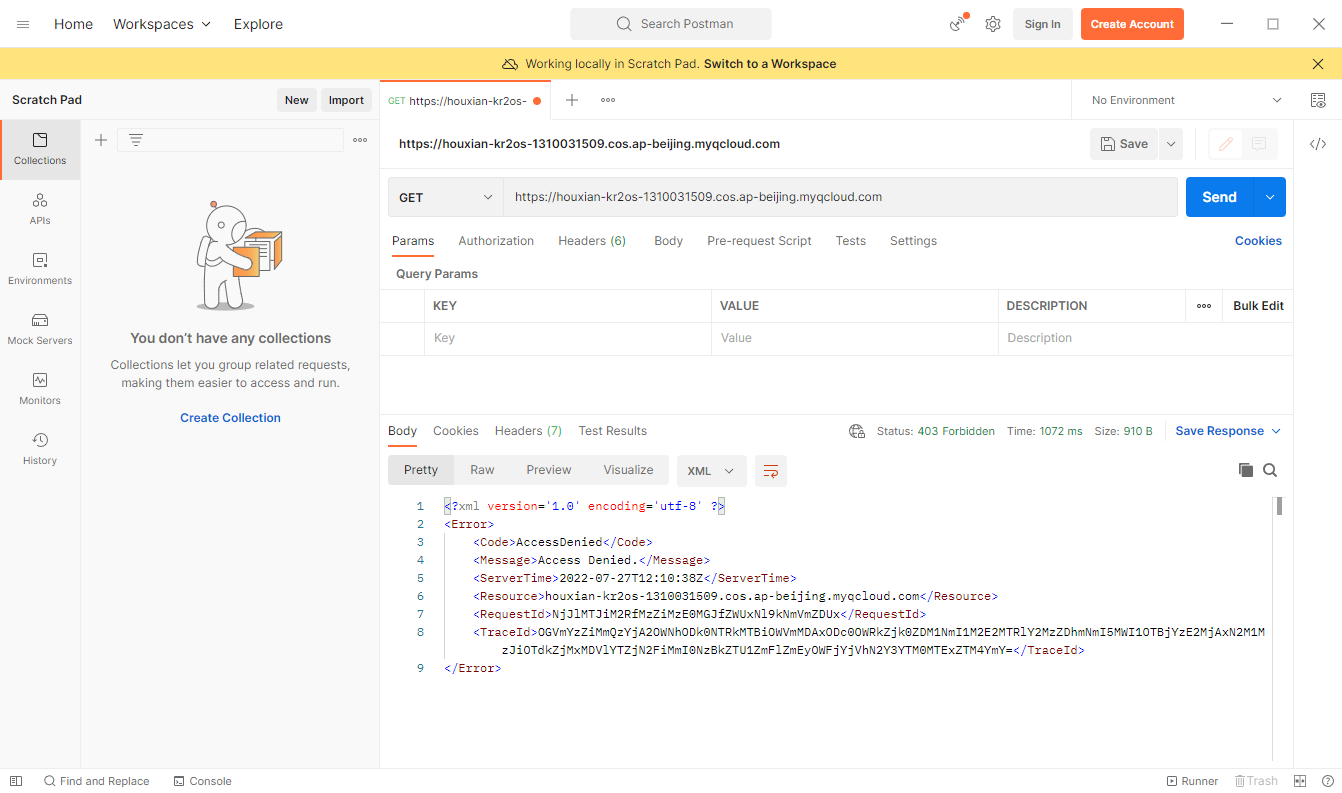Add a new request tab with plus

click(572, 100)
